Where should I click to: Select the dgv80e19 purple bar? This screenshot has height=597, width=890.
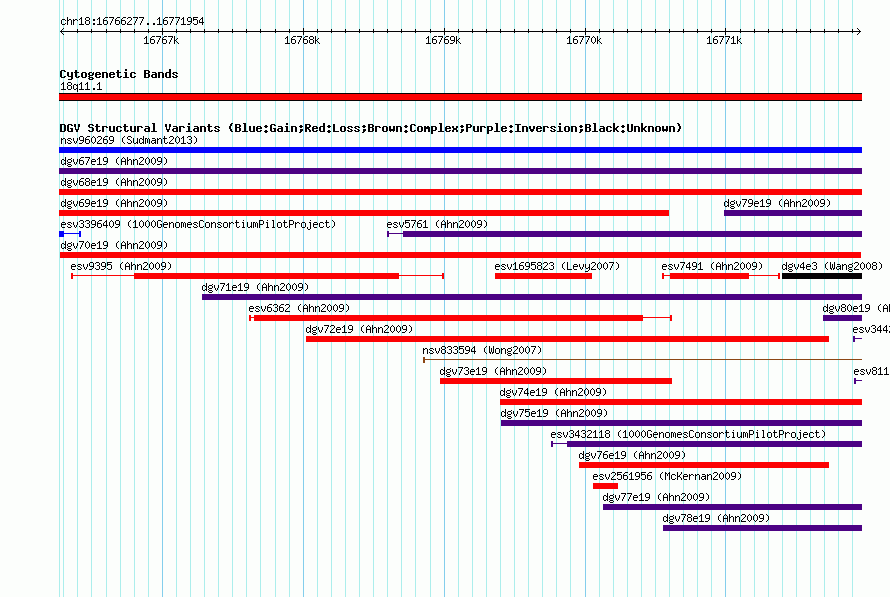(842, 318)
